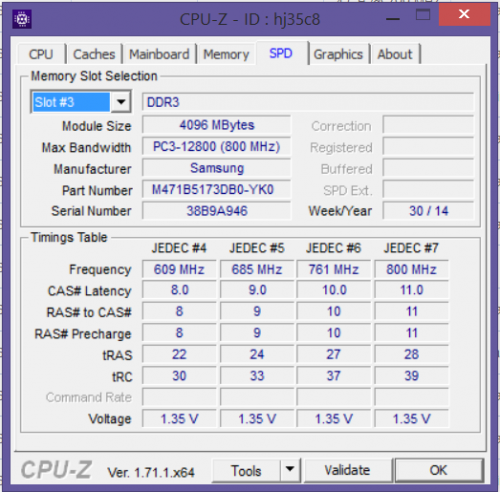Screen dimensions: 500x492
Task: Click the empty Command Rate JEDEC #4 cell
Action: [179, 397]
